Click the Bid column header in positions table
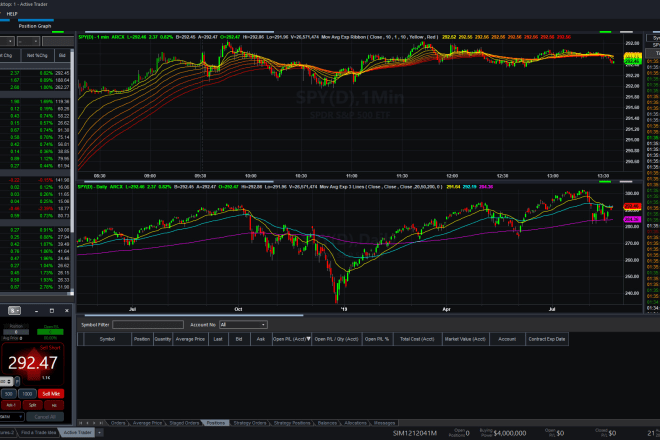 click(x=239, y=339)
